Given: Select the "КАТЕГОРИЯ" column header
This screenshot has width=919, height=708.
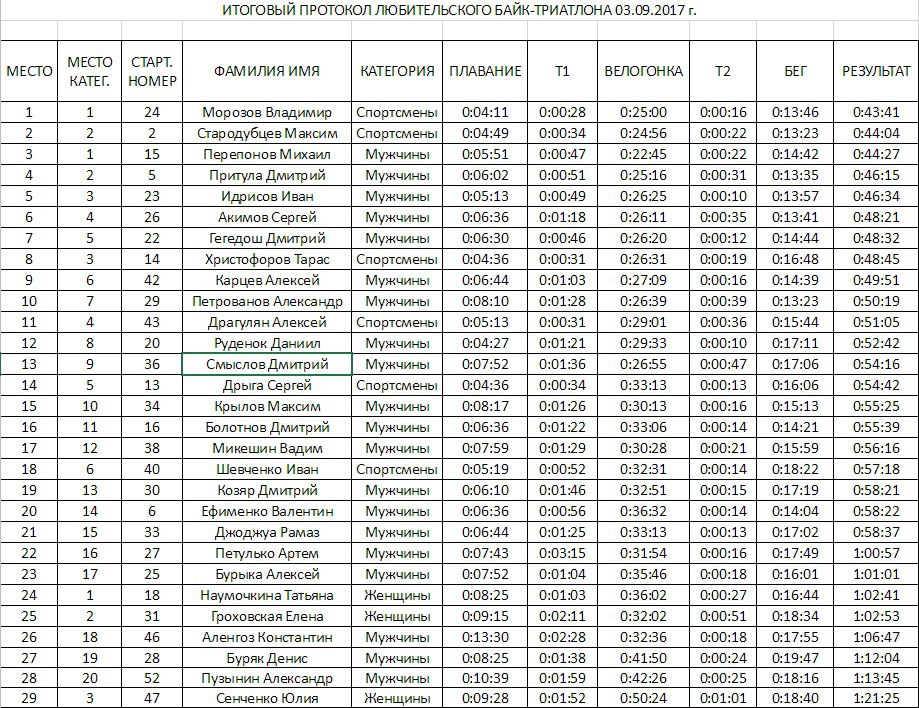Looking at the screenshot, I should click(x=397, y=71).
